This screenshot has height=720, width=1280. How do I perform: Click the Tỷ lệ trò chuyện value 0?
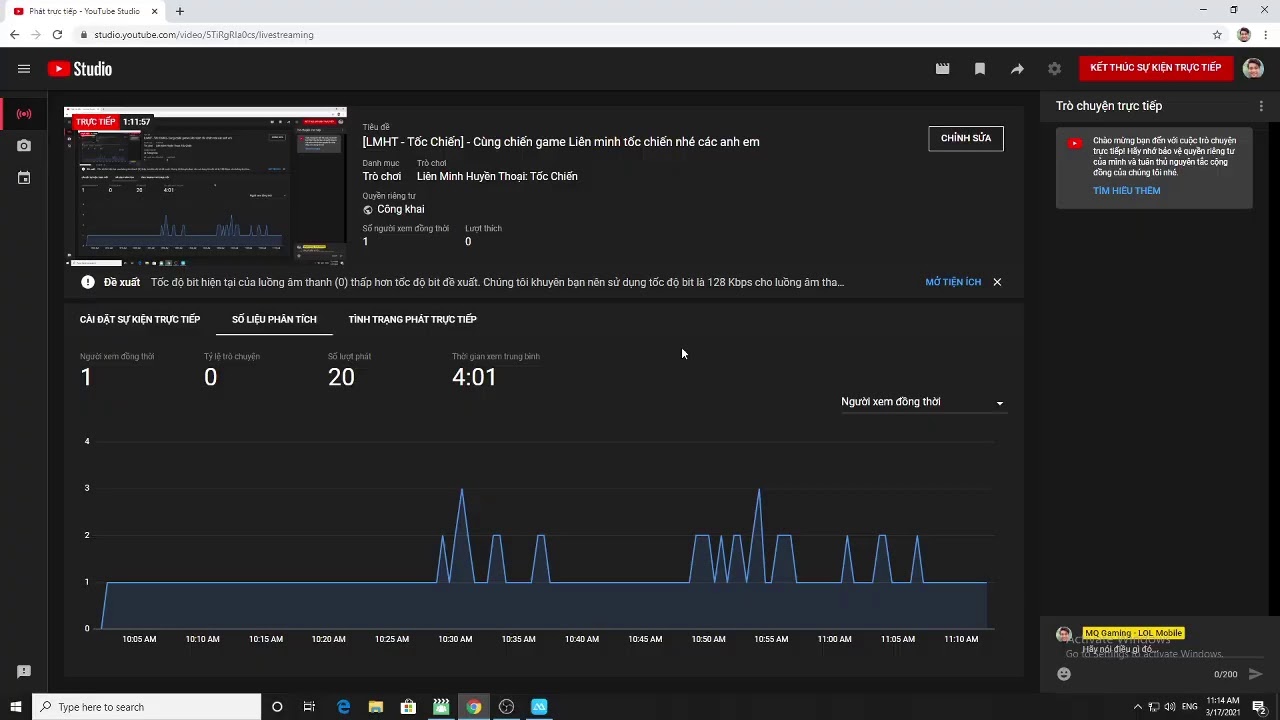click(210, 377)
